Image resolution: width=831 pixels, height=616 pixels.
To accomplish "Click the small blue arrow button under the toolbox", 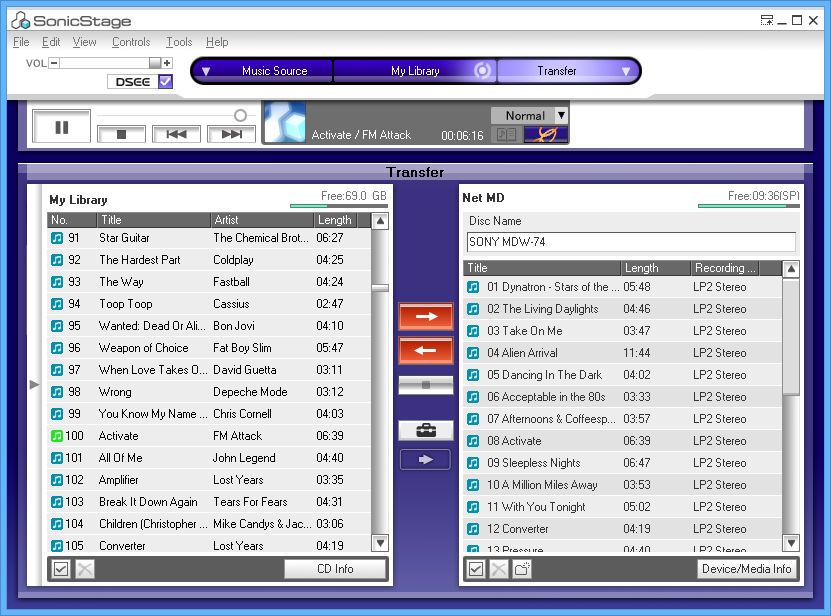I will click(x=426, y=460).
